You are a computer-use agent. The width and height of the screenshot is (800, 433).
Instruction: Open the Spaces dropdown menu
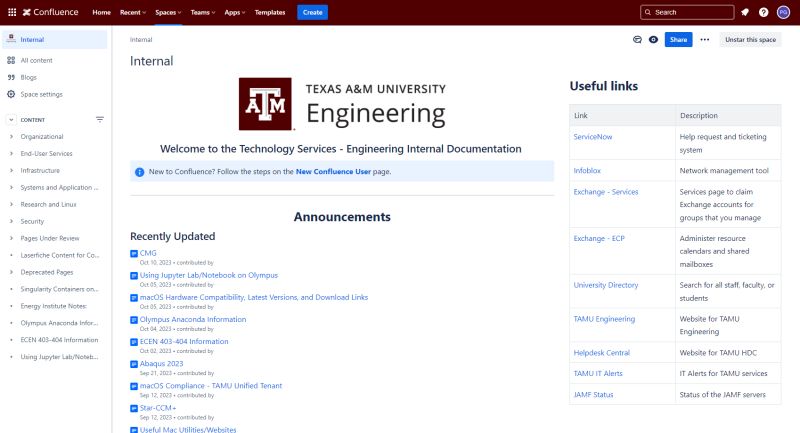click(x=168, y=12)
